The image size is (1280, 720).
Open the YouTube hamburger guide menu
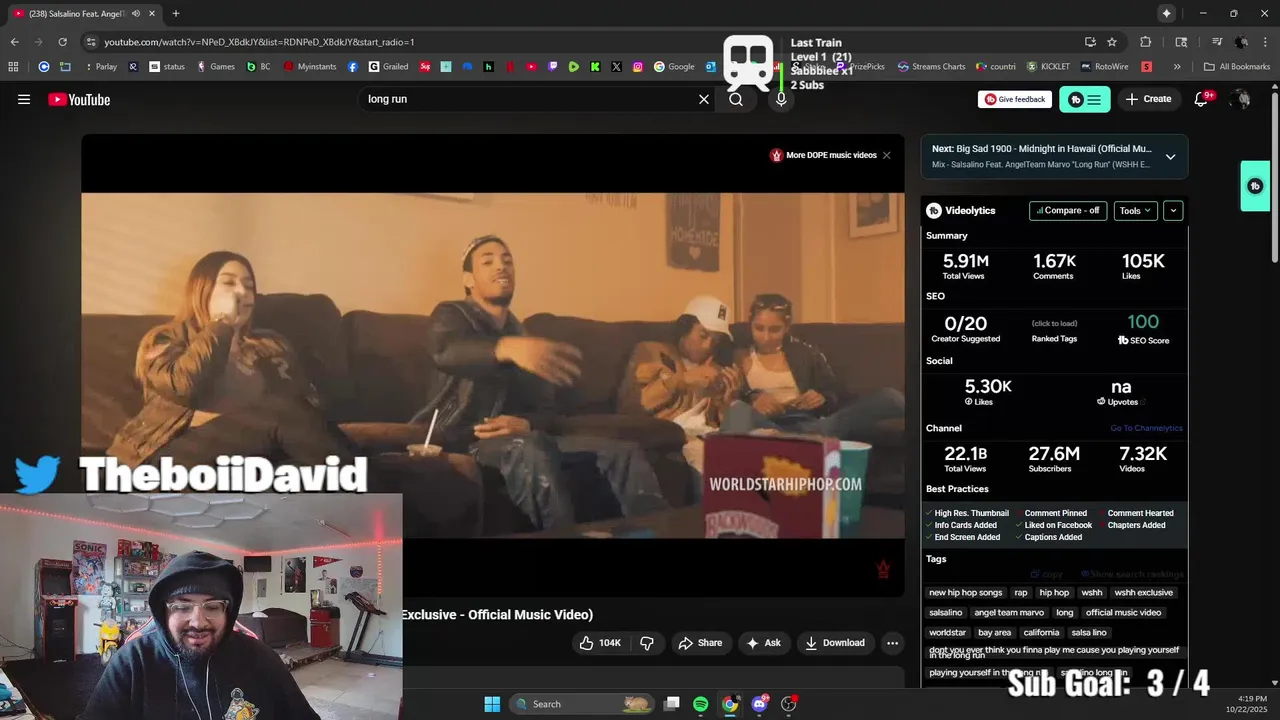pos(24,99)
